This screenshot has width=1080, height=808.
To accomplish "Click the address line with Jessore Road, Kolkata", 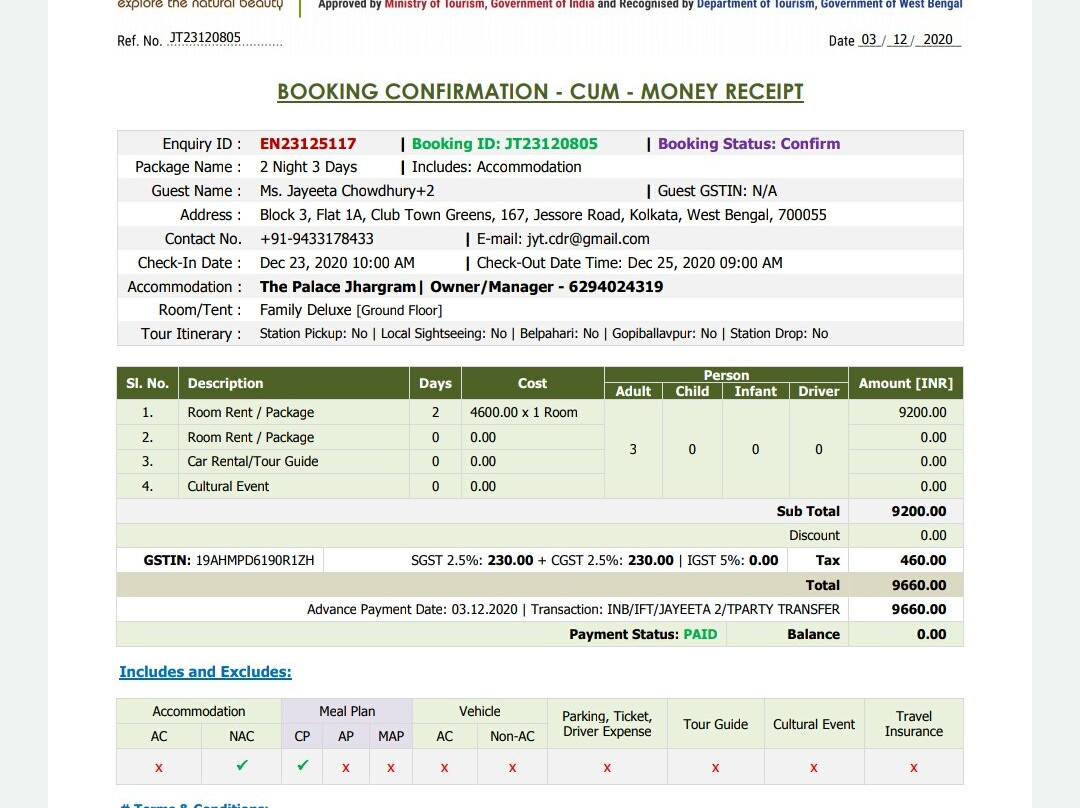I will coord(543,215).
